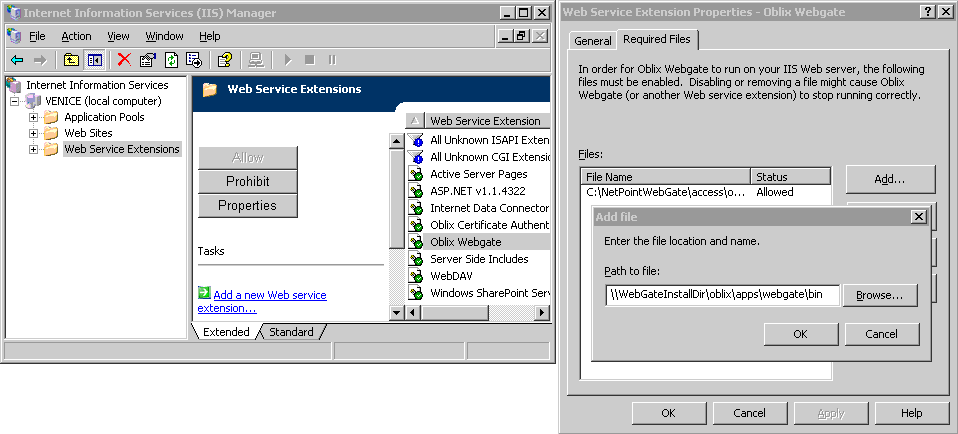Click the Start item play icon
This screenshot has height=434, width=958.
(x=288, y=60)
